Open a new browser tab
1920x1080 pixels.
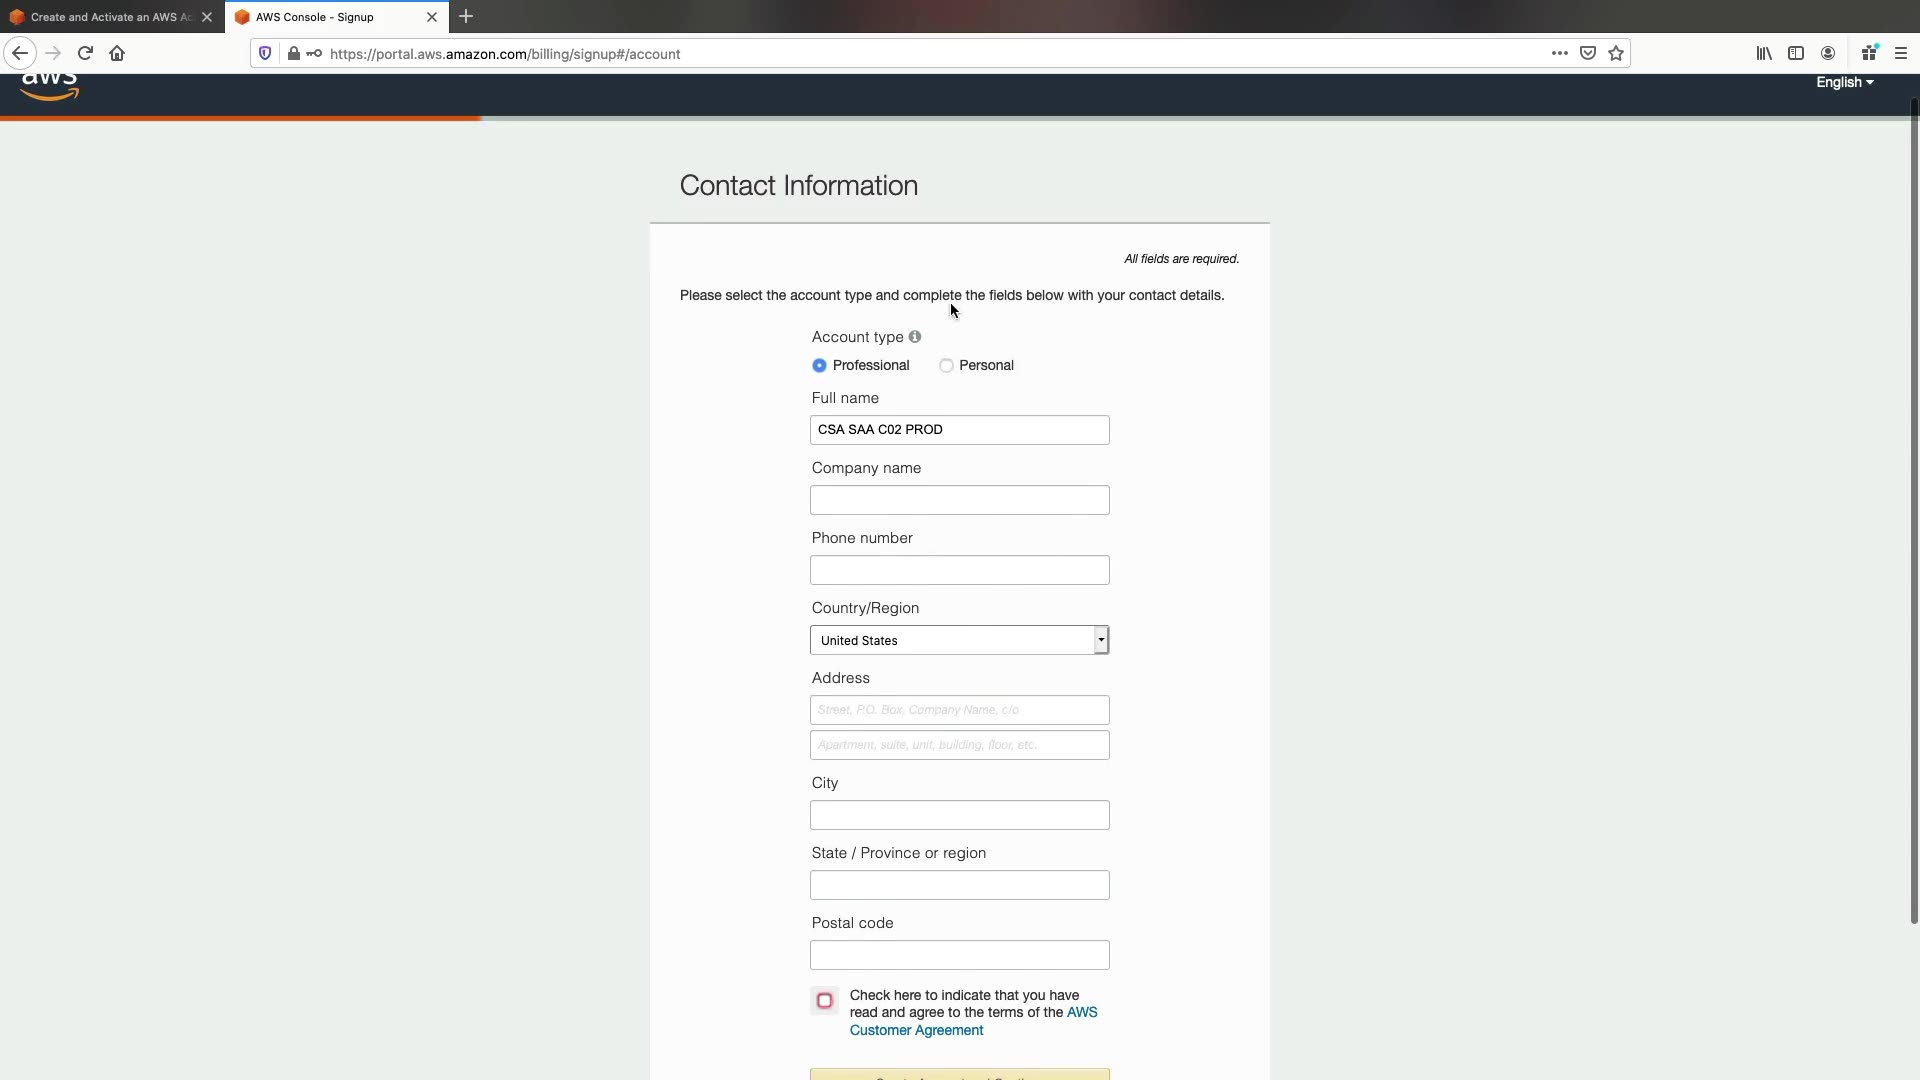tap(466, 17)
